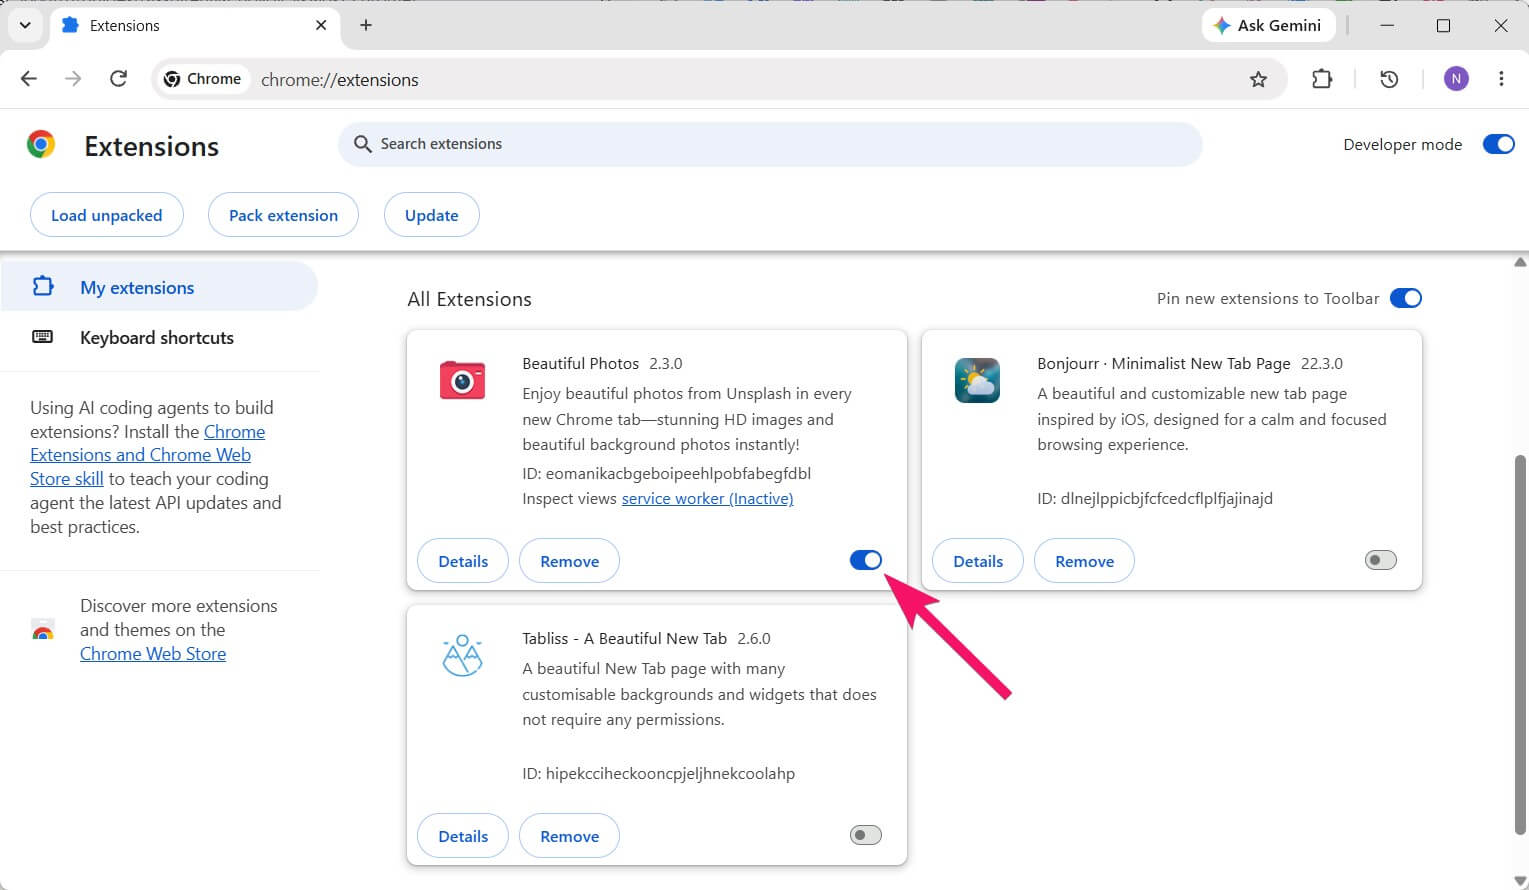The width and height of the screenshot is (1529, 890).
Task: Open Details for Bonjourr extension
Action: point(978,561)
